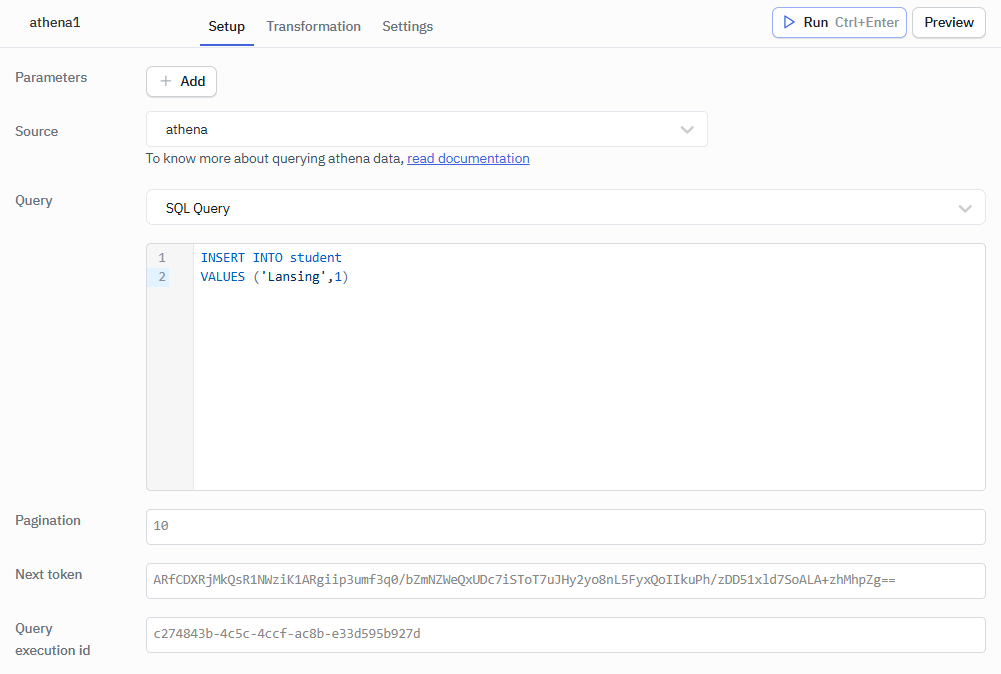This screenshot has height=674, width=1001.
Task: Focus the Pagination input field
Action: 565,526
